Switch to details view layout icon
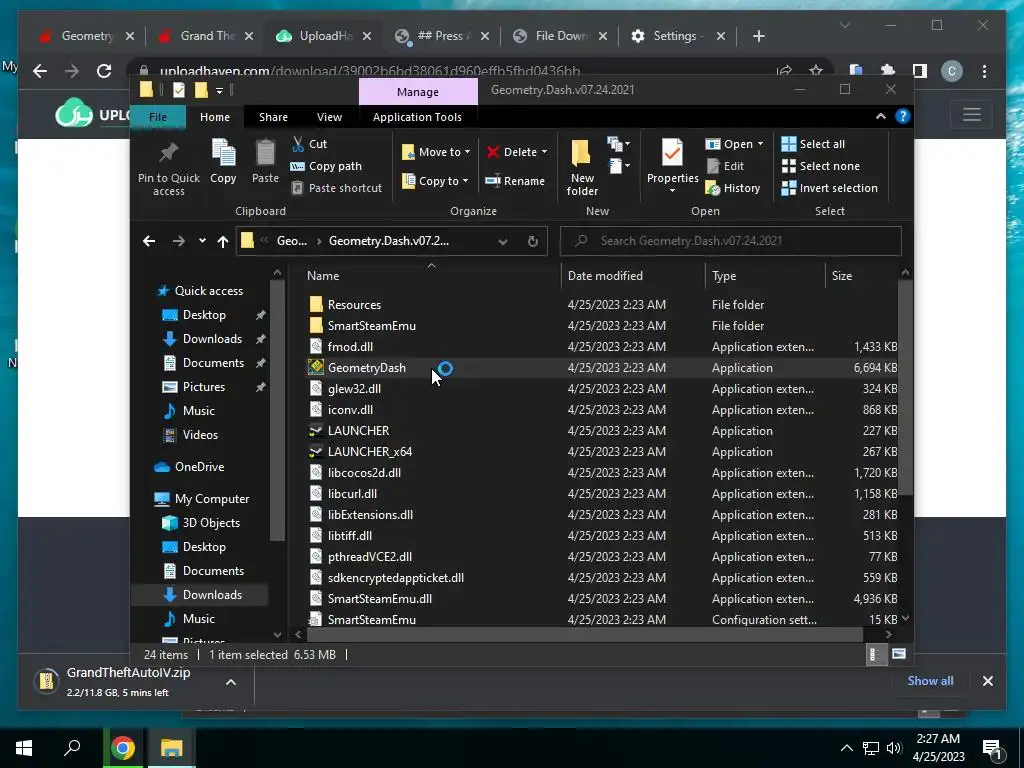Image resolution: width=1024 pixels, height=768 pixels. 874,654
